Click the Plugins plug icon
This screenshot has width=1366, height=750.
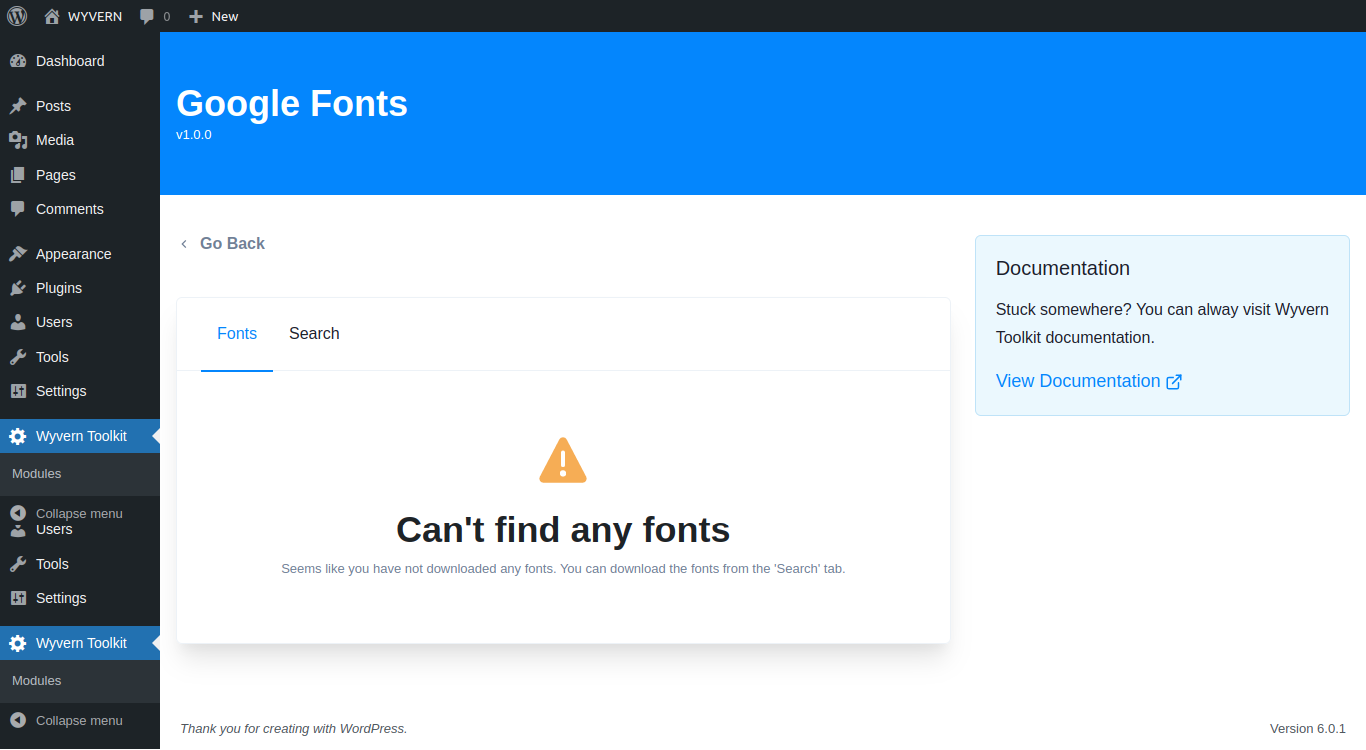(18, 288)
